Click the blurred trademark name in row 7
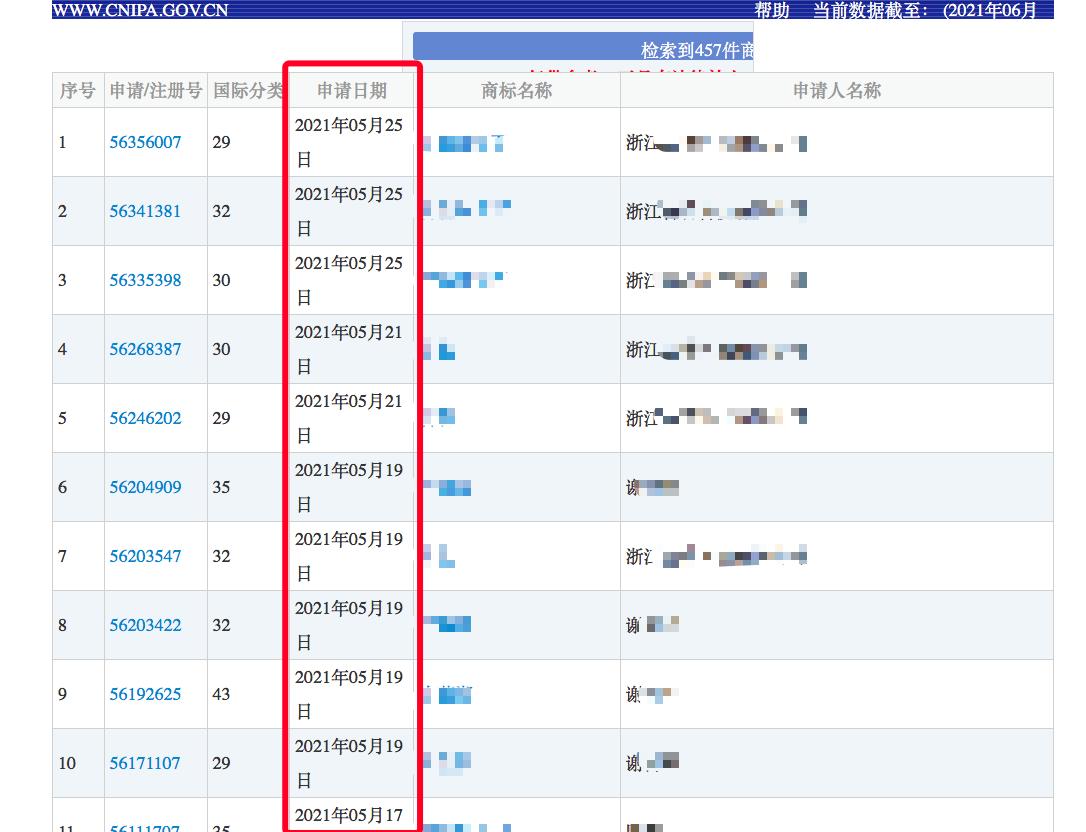This screenshot has width=1086, height=832. tap(439, 556)
